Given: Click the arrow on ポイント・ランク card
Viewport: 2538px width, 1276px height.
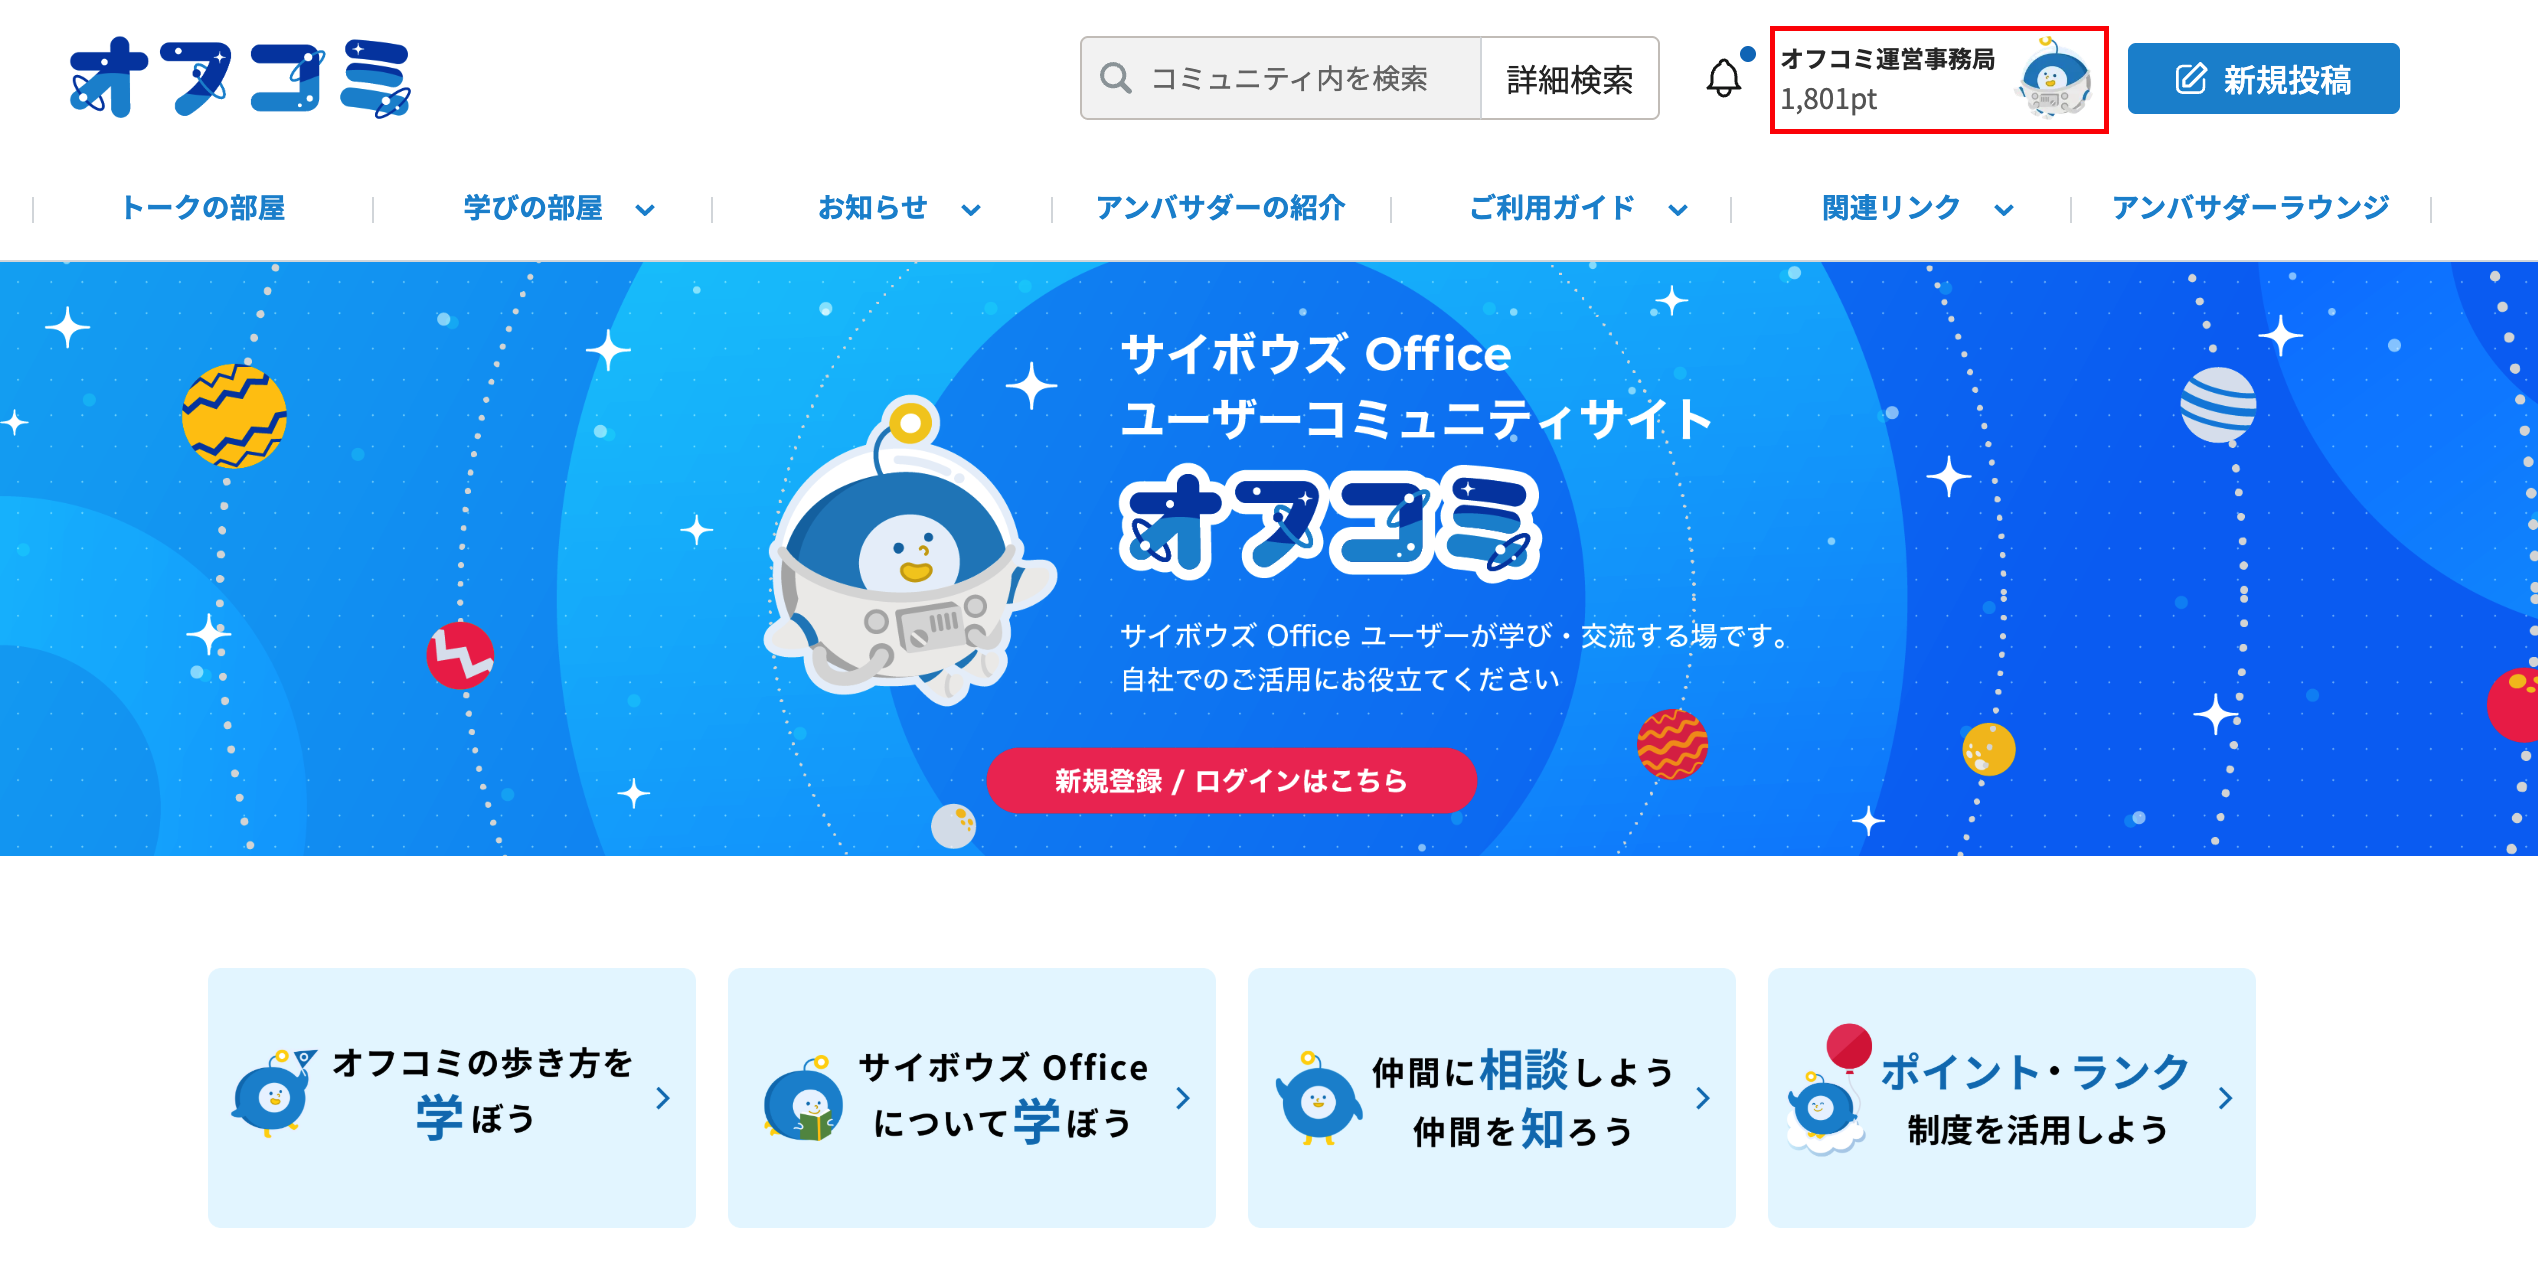Looking at the screenshot, I should tap(2225, 1098).
